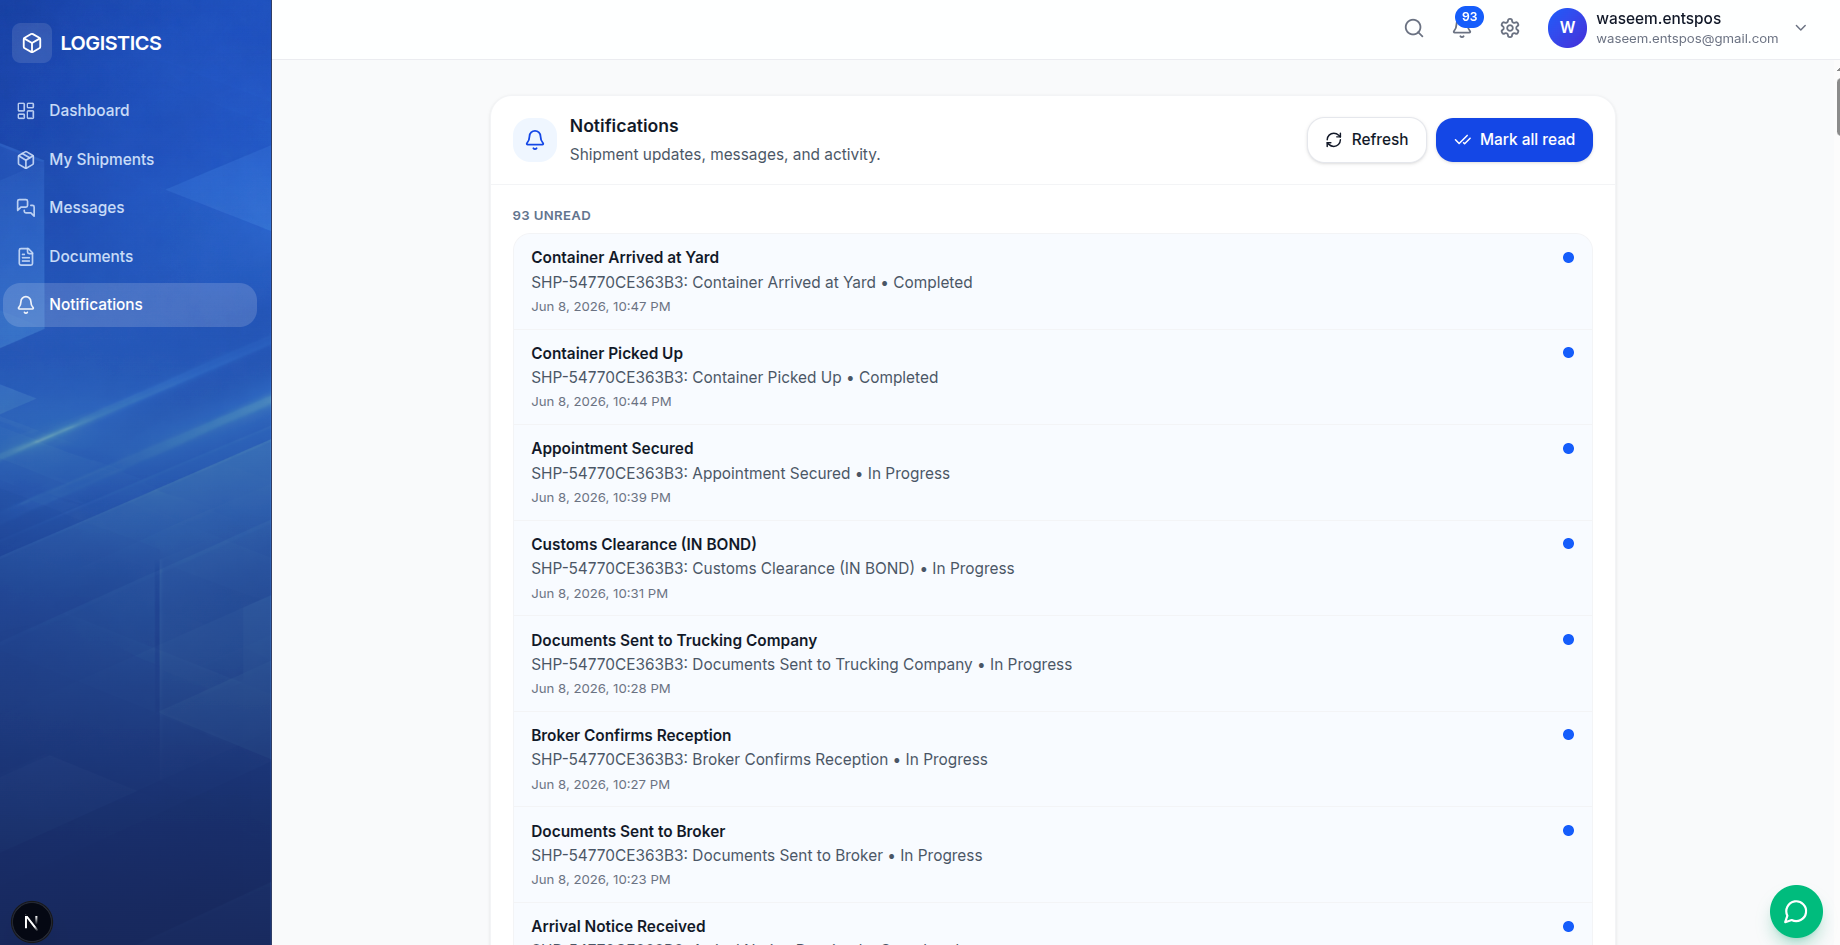This screenshot has width=1840, height=945.
Task: Expand the user account dropdown chevron
Action: click(x=1801, y=28)
